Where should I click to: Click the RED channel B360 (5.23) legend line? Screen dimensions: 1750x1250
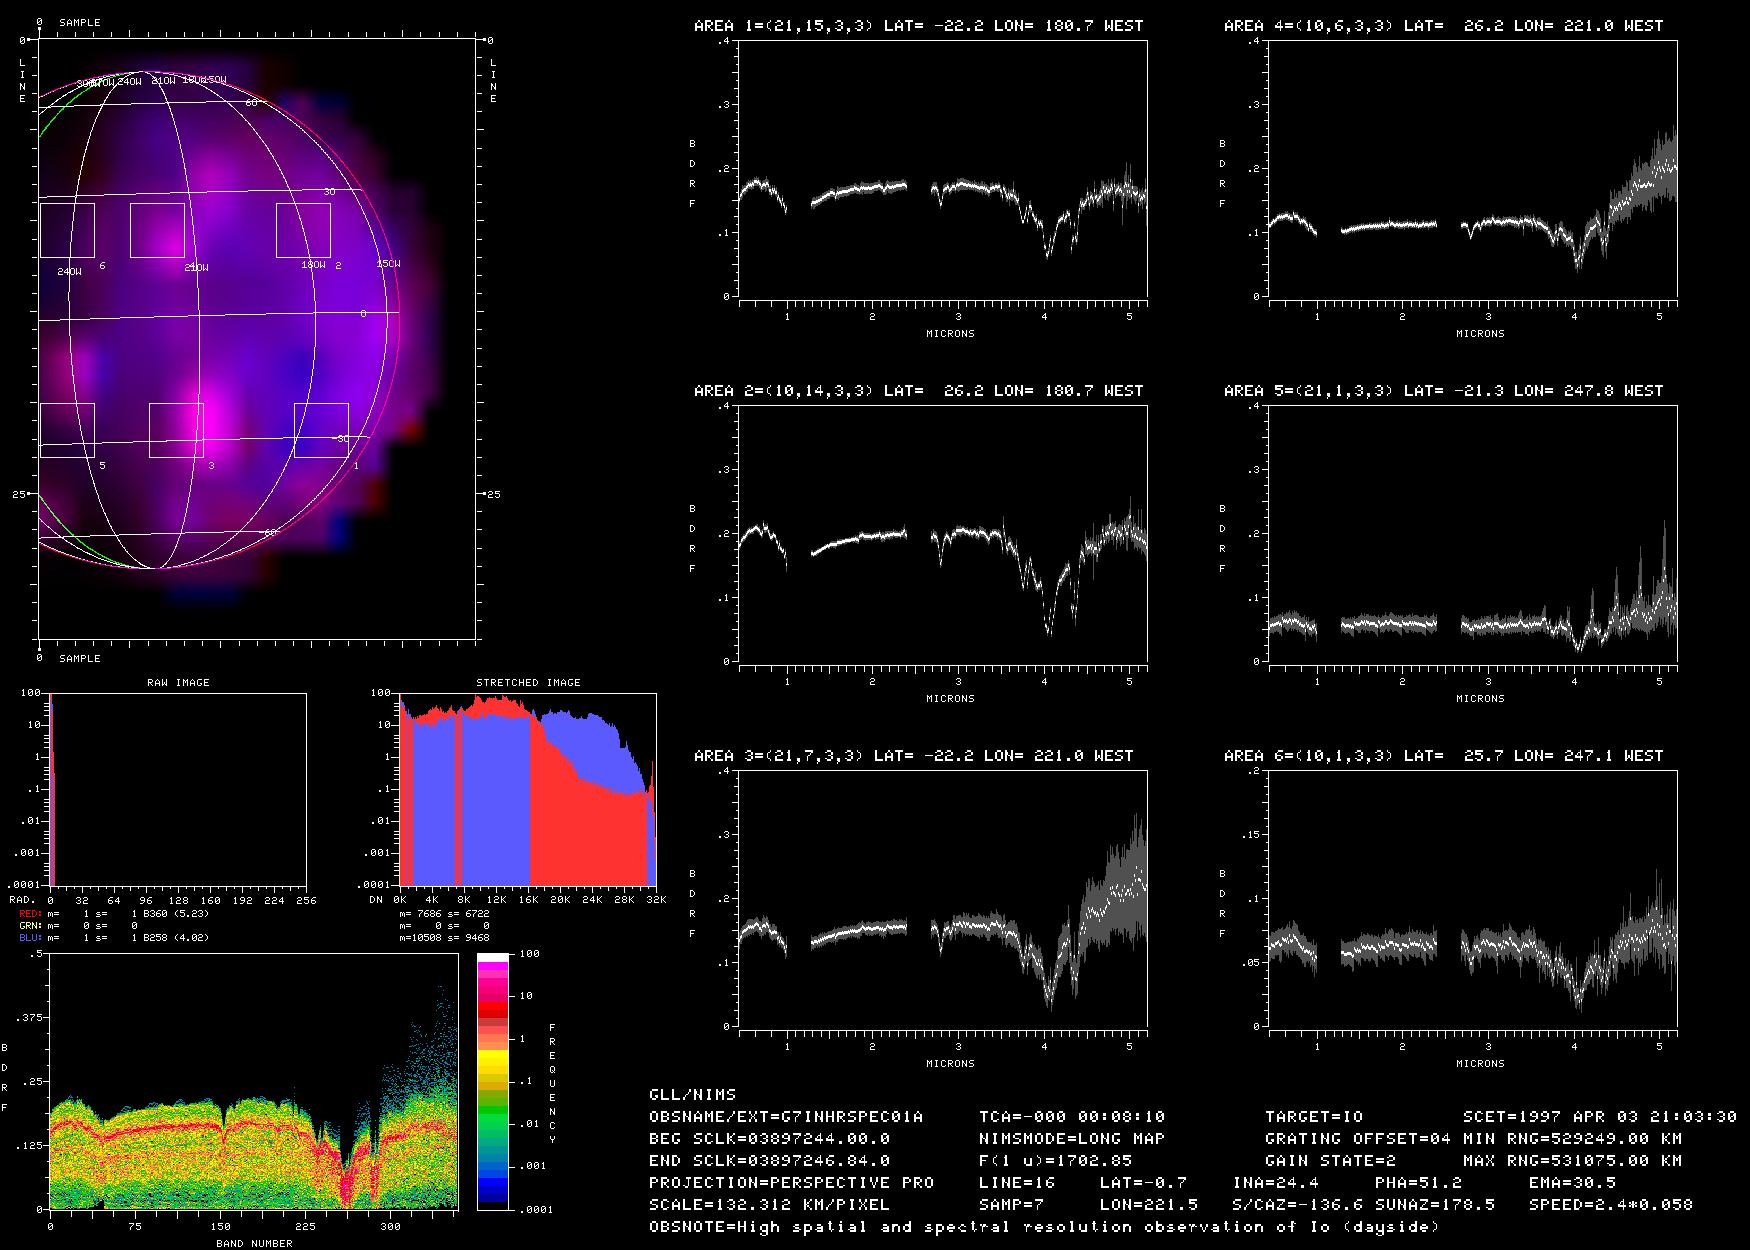[114, 914]
